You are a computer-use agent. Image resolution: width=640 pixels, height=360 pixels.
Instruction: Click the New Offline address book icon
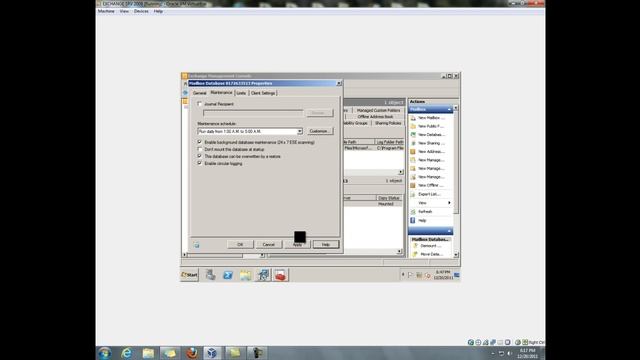(413, 185)
